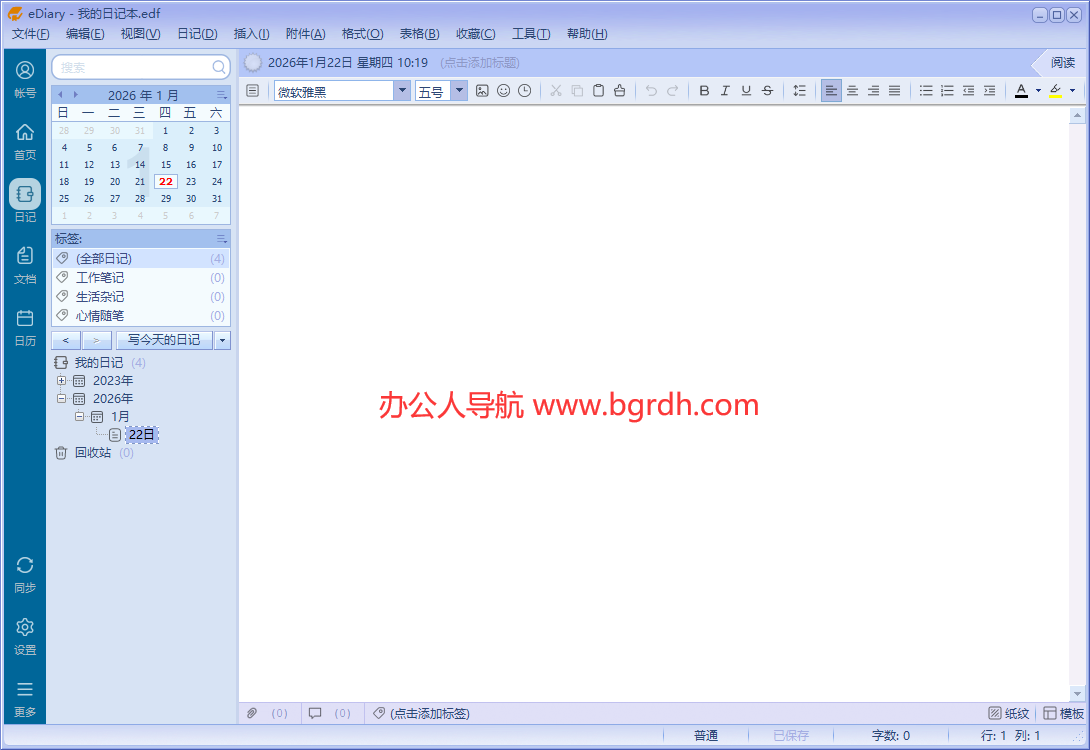Screen dimensions: 1090x750
Task: Set left text alignment
Action: click(831, 90)
